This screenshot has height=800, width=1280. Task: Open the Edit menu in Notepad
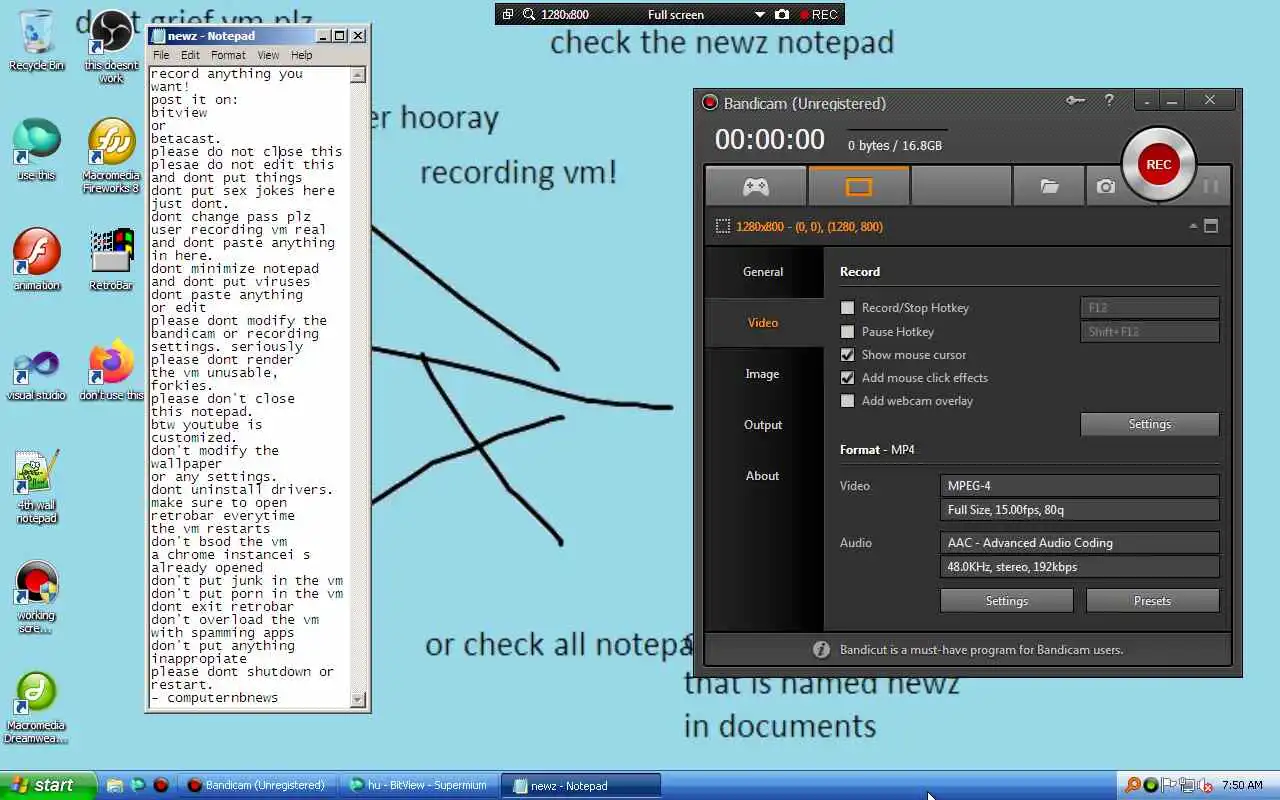[190, 55]
